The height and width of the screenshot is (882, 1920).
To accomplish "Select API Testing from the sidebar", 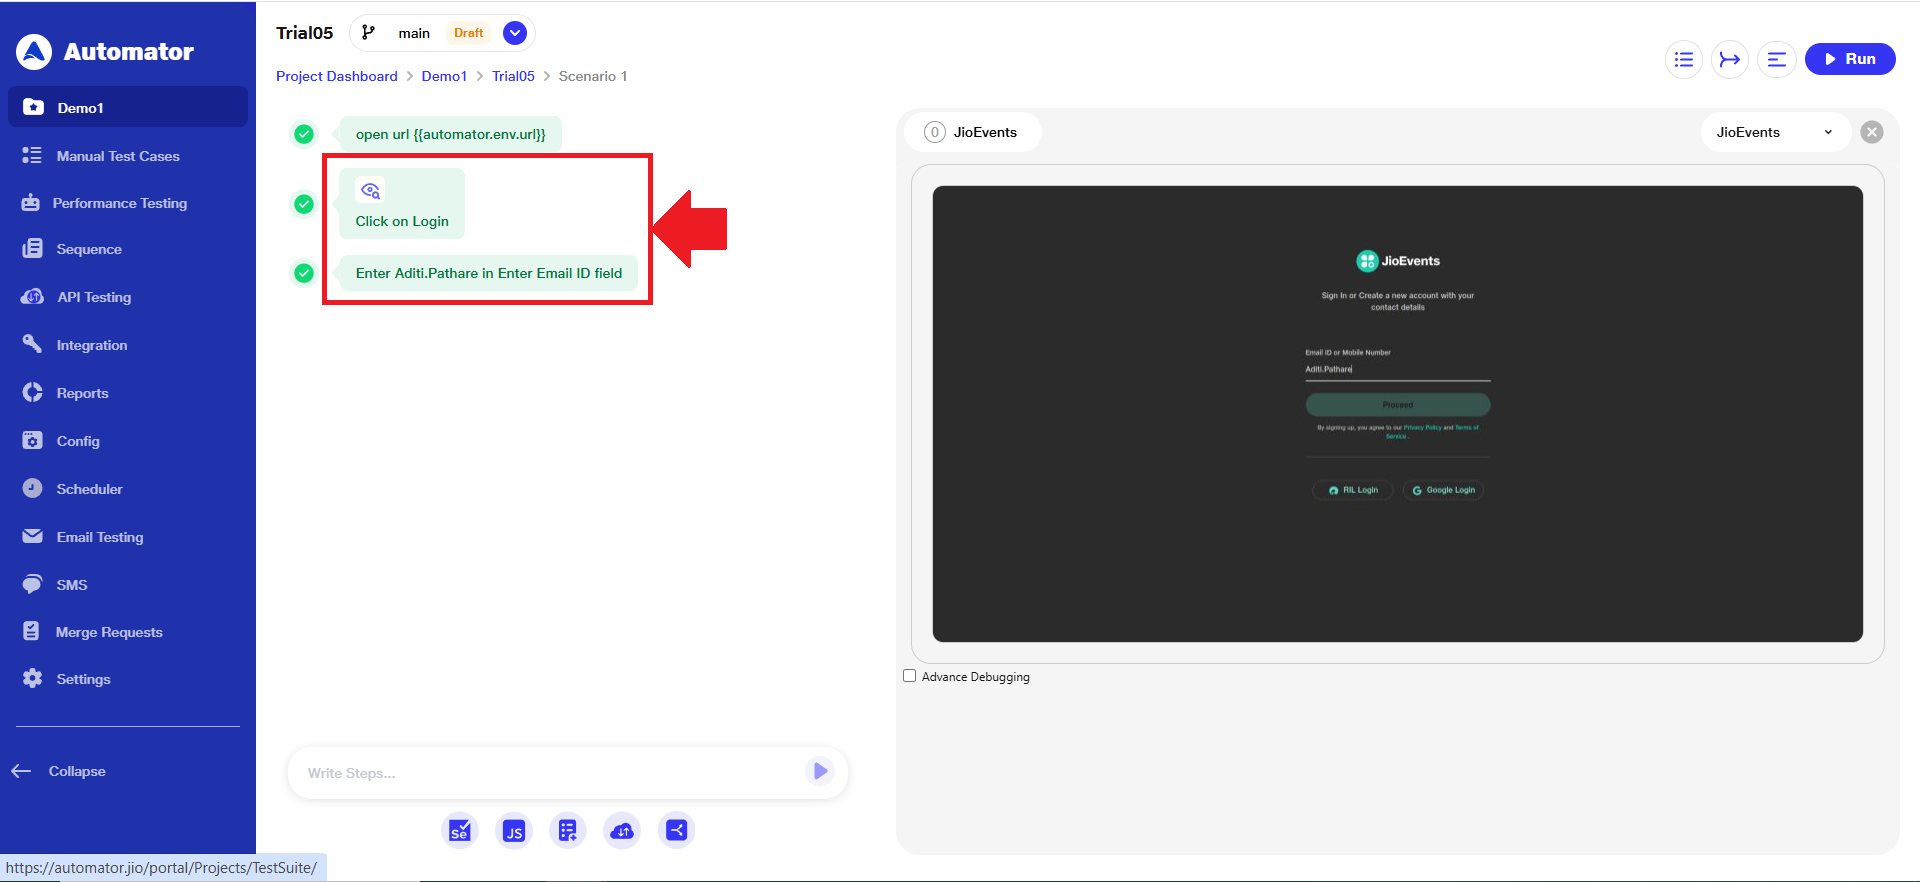I will 93,297.
